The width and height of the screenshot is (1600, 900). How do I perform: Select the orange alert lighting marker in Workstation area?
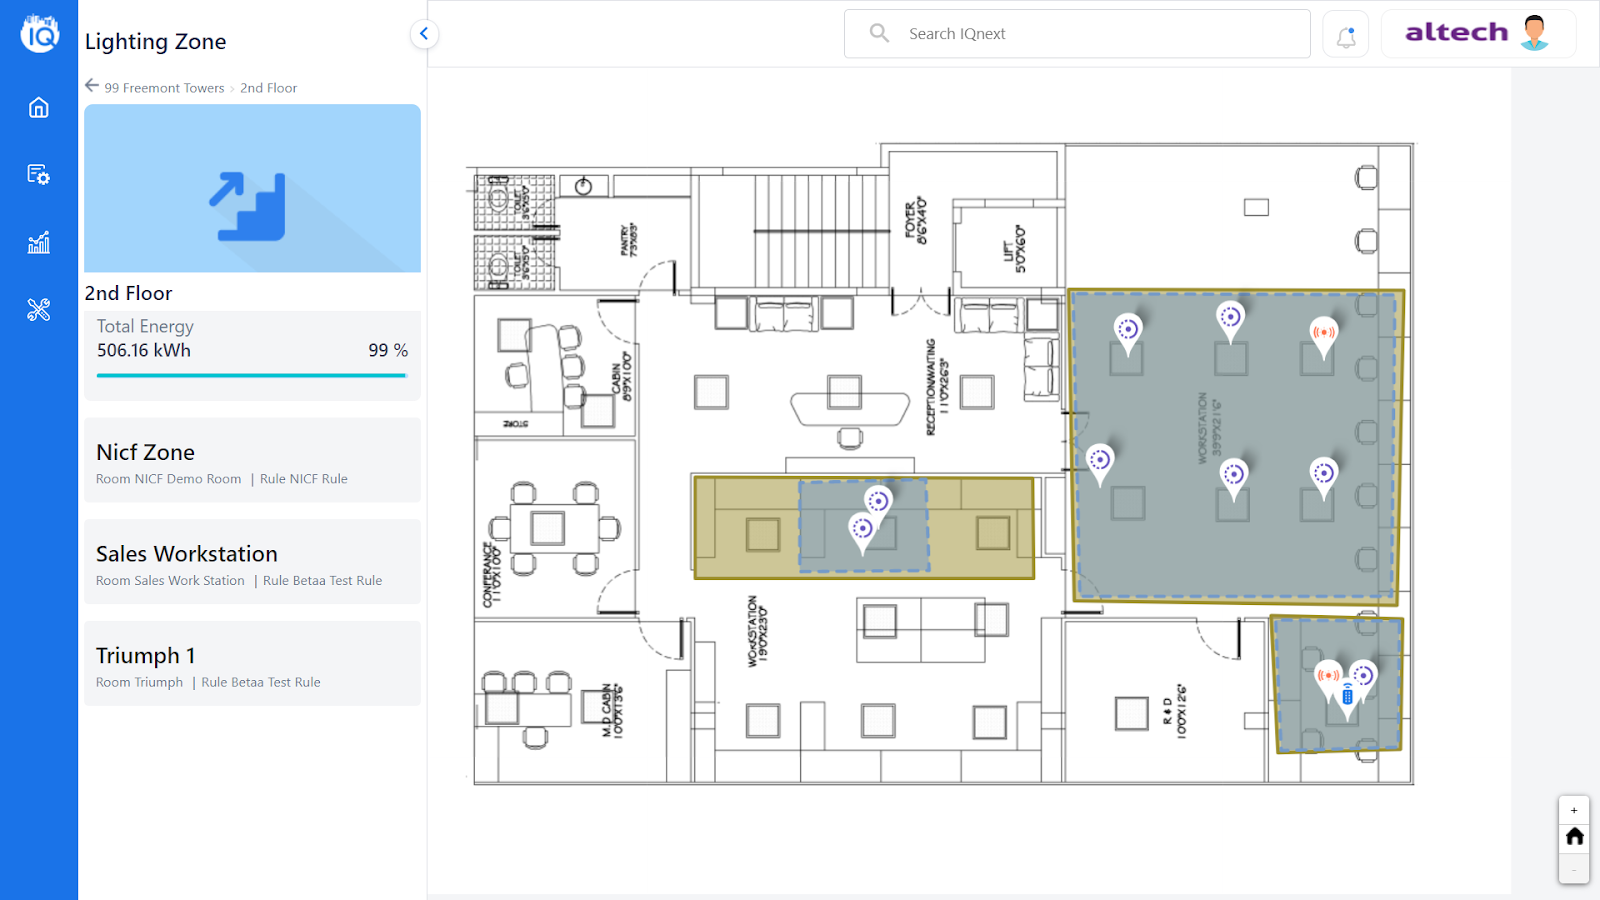[x=1322, y=330]
